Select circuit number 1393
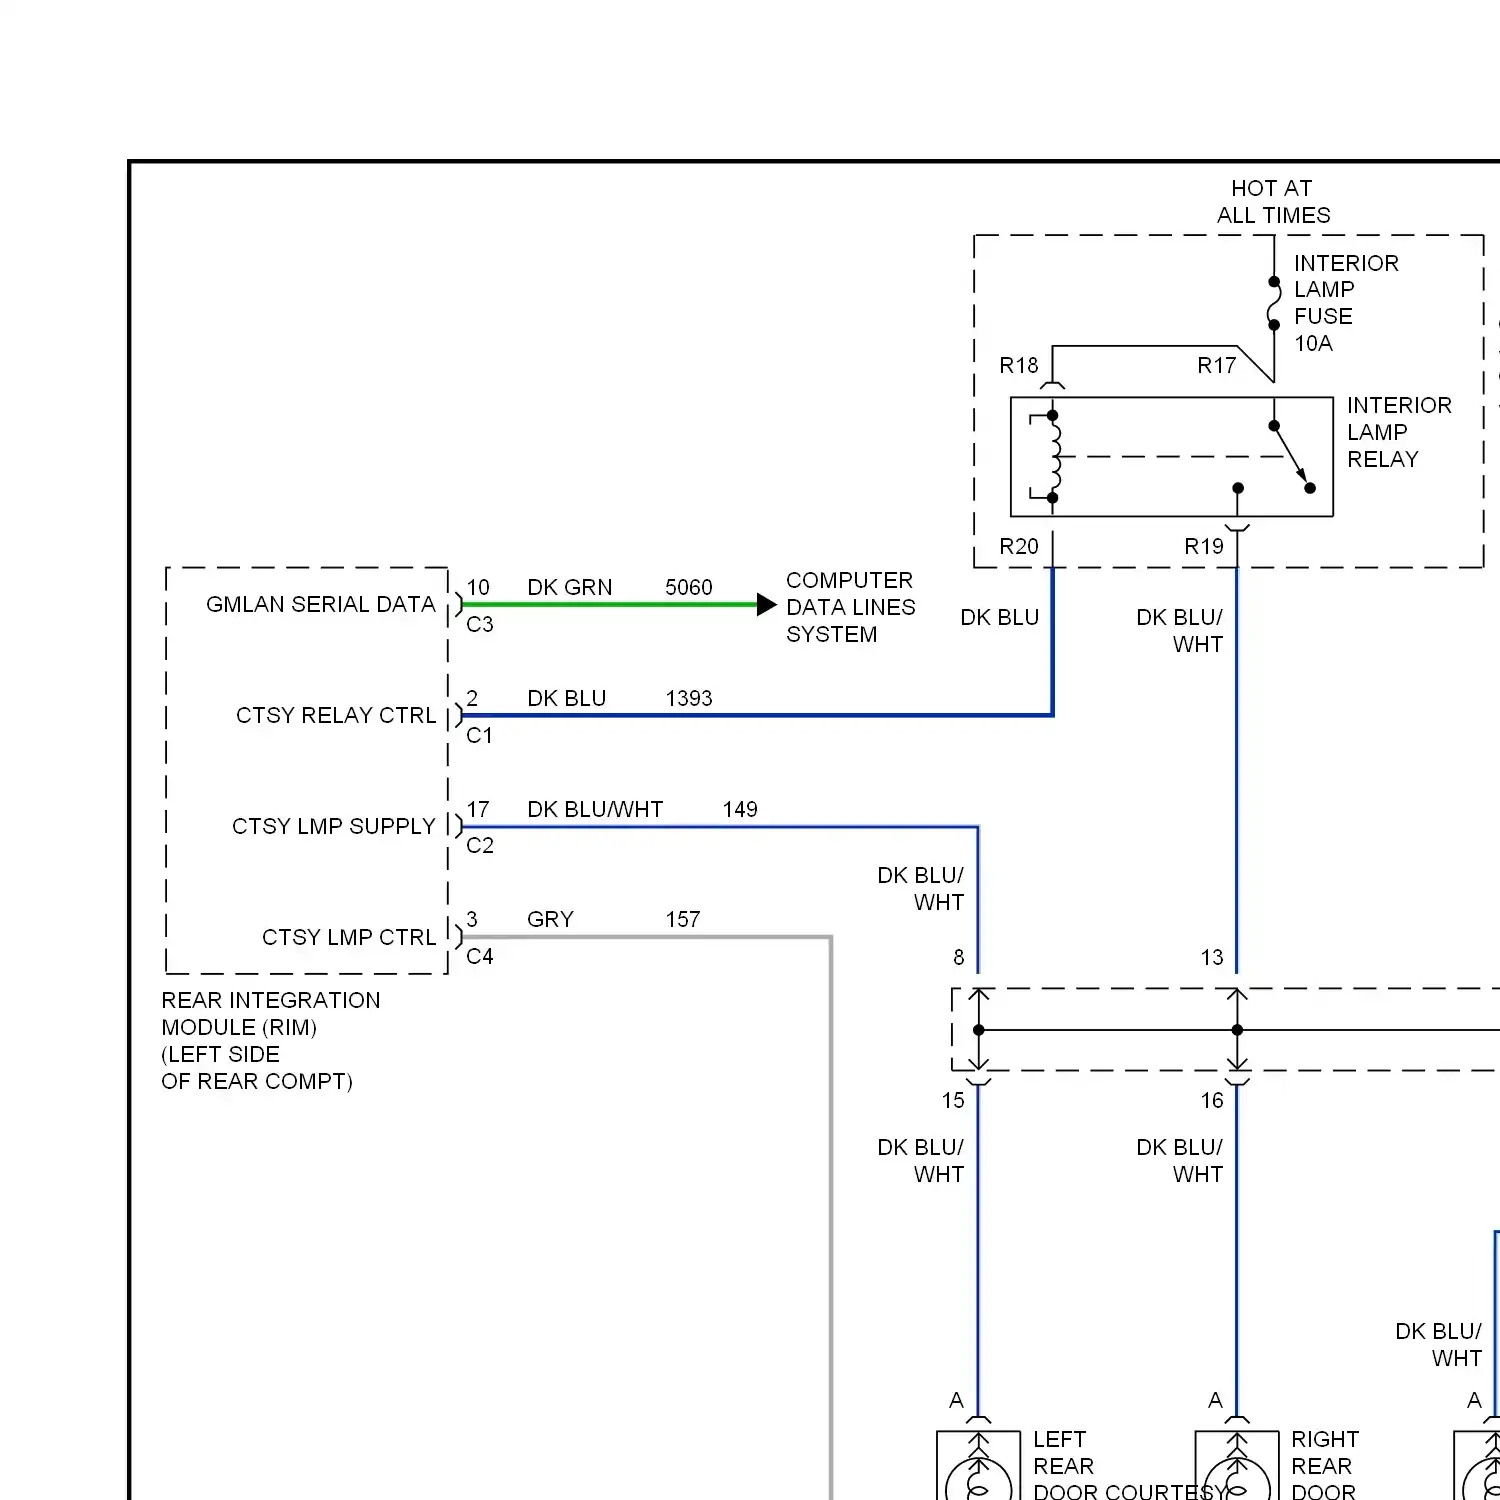This screenshot has width=1500, height=1500. pos(689,699)
